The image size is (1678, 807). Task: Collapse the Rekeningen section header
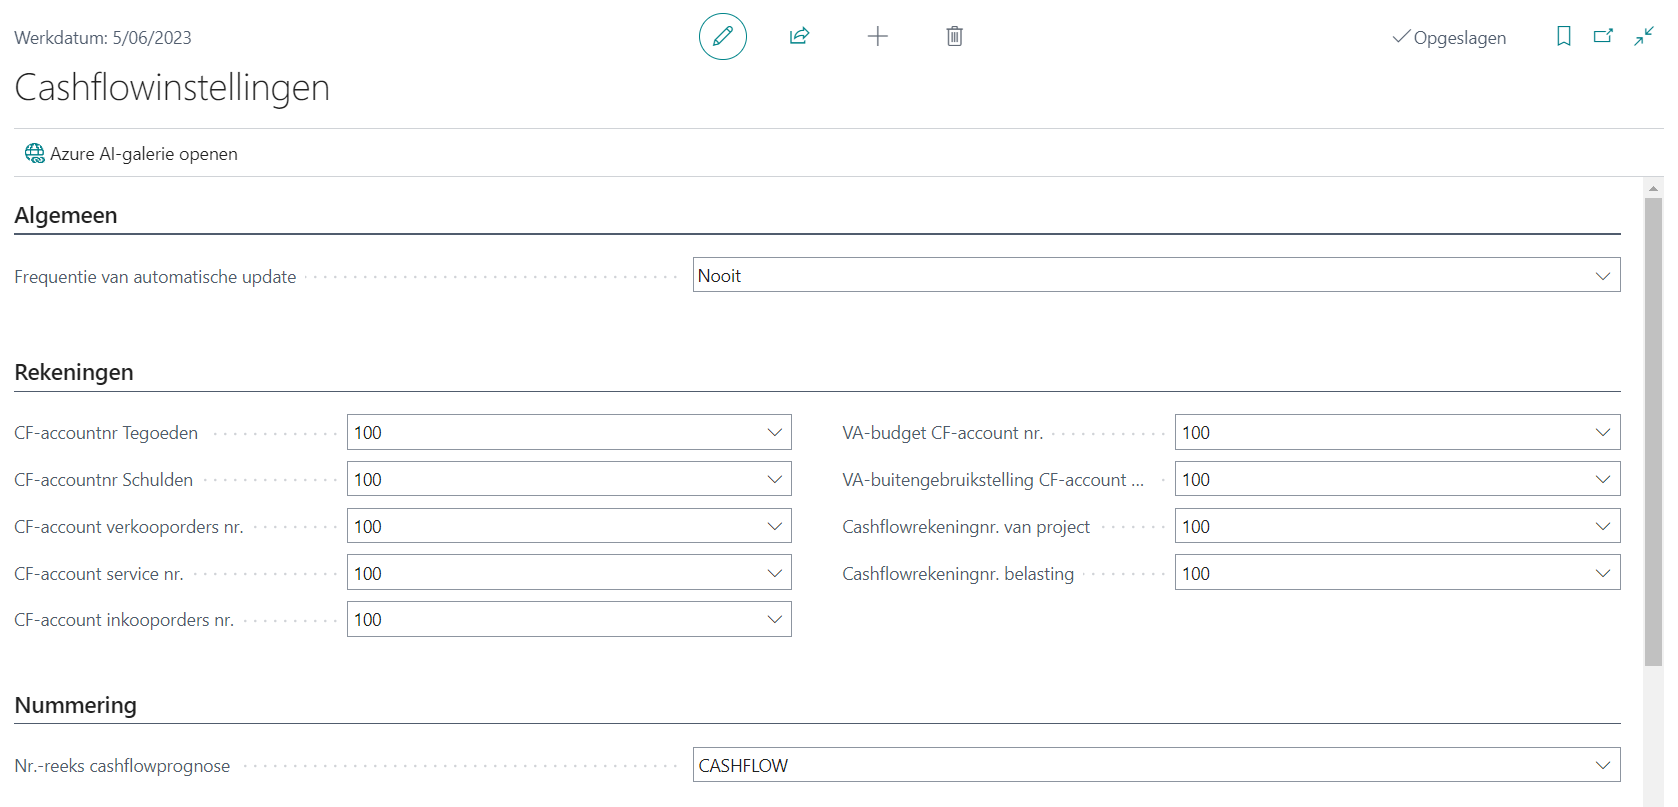[x=74, y=373]
